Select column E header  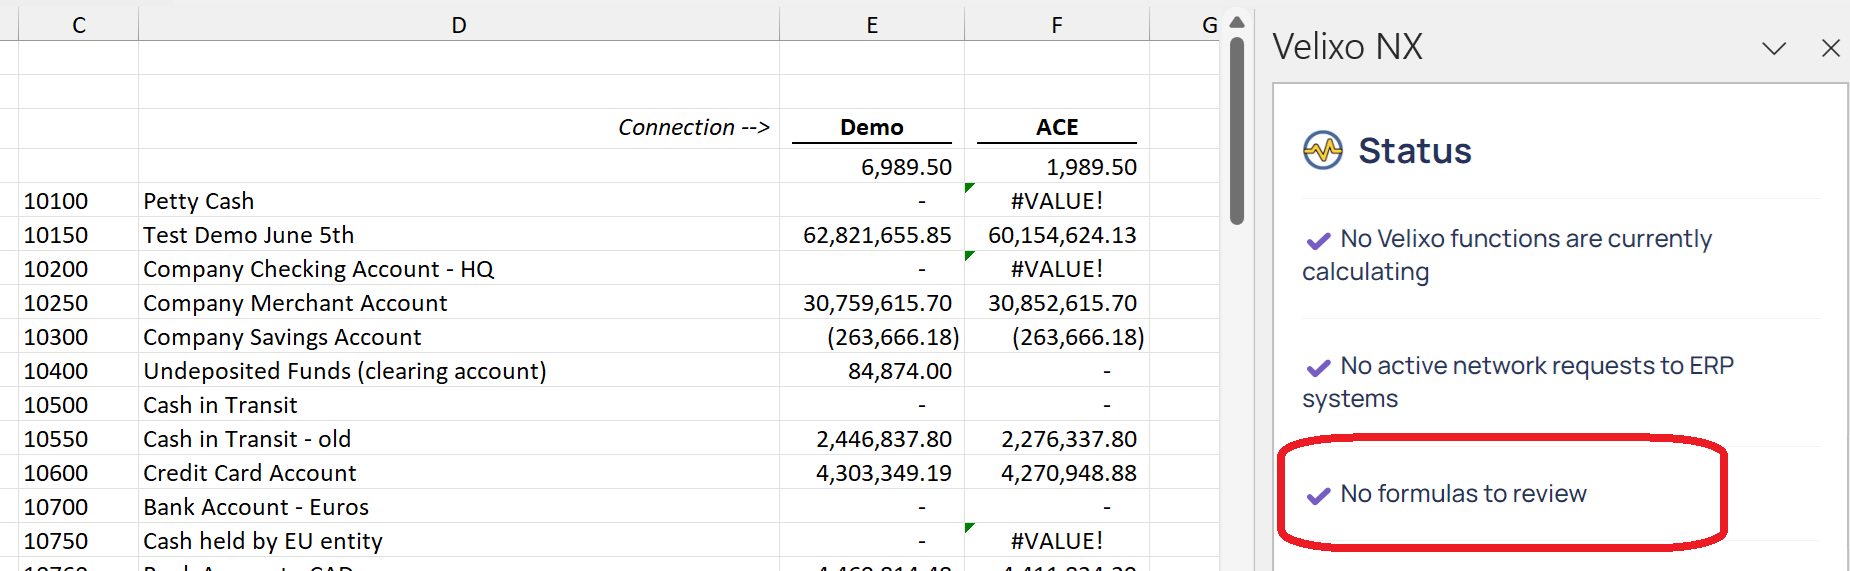point(872,25)
